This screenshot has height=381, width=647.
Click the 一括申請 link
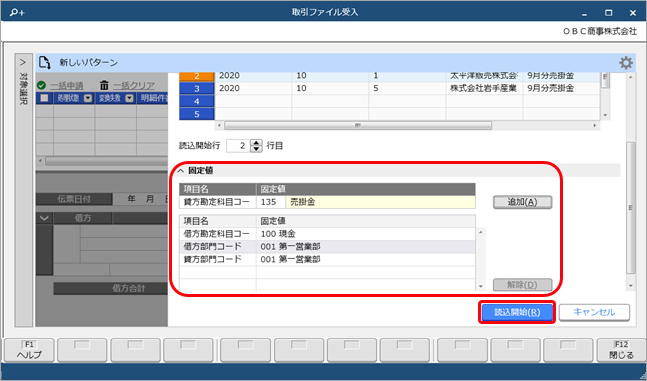coord(67,85)
